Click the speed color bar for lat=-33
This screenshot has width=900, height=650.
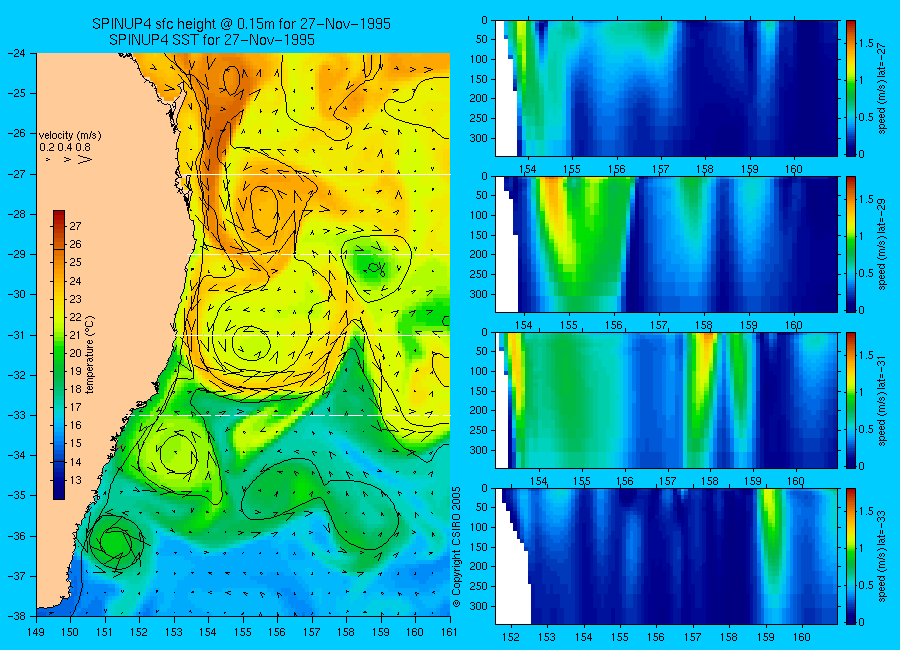(851, 556)
